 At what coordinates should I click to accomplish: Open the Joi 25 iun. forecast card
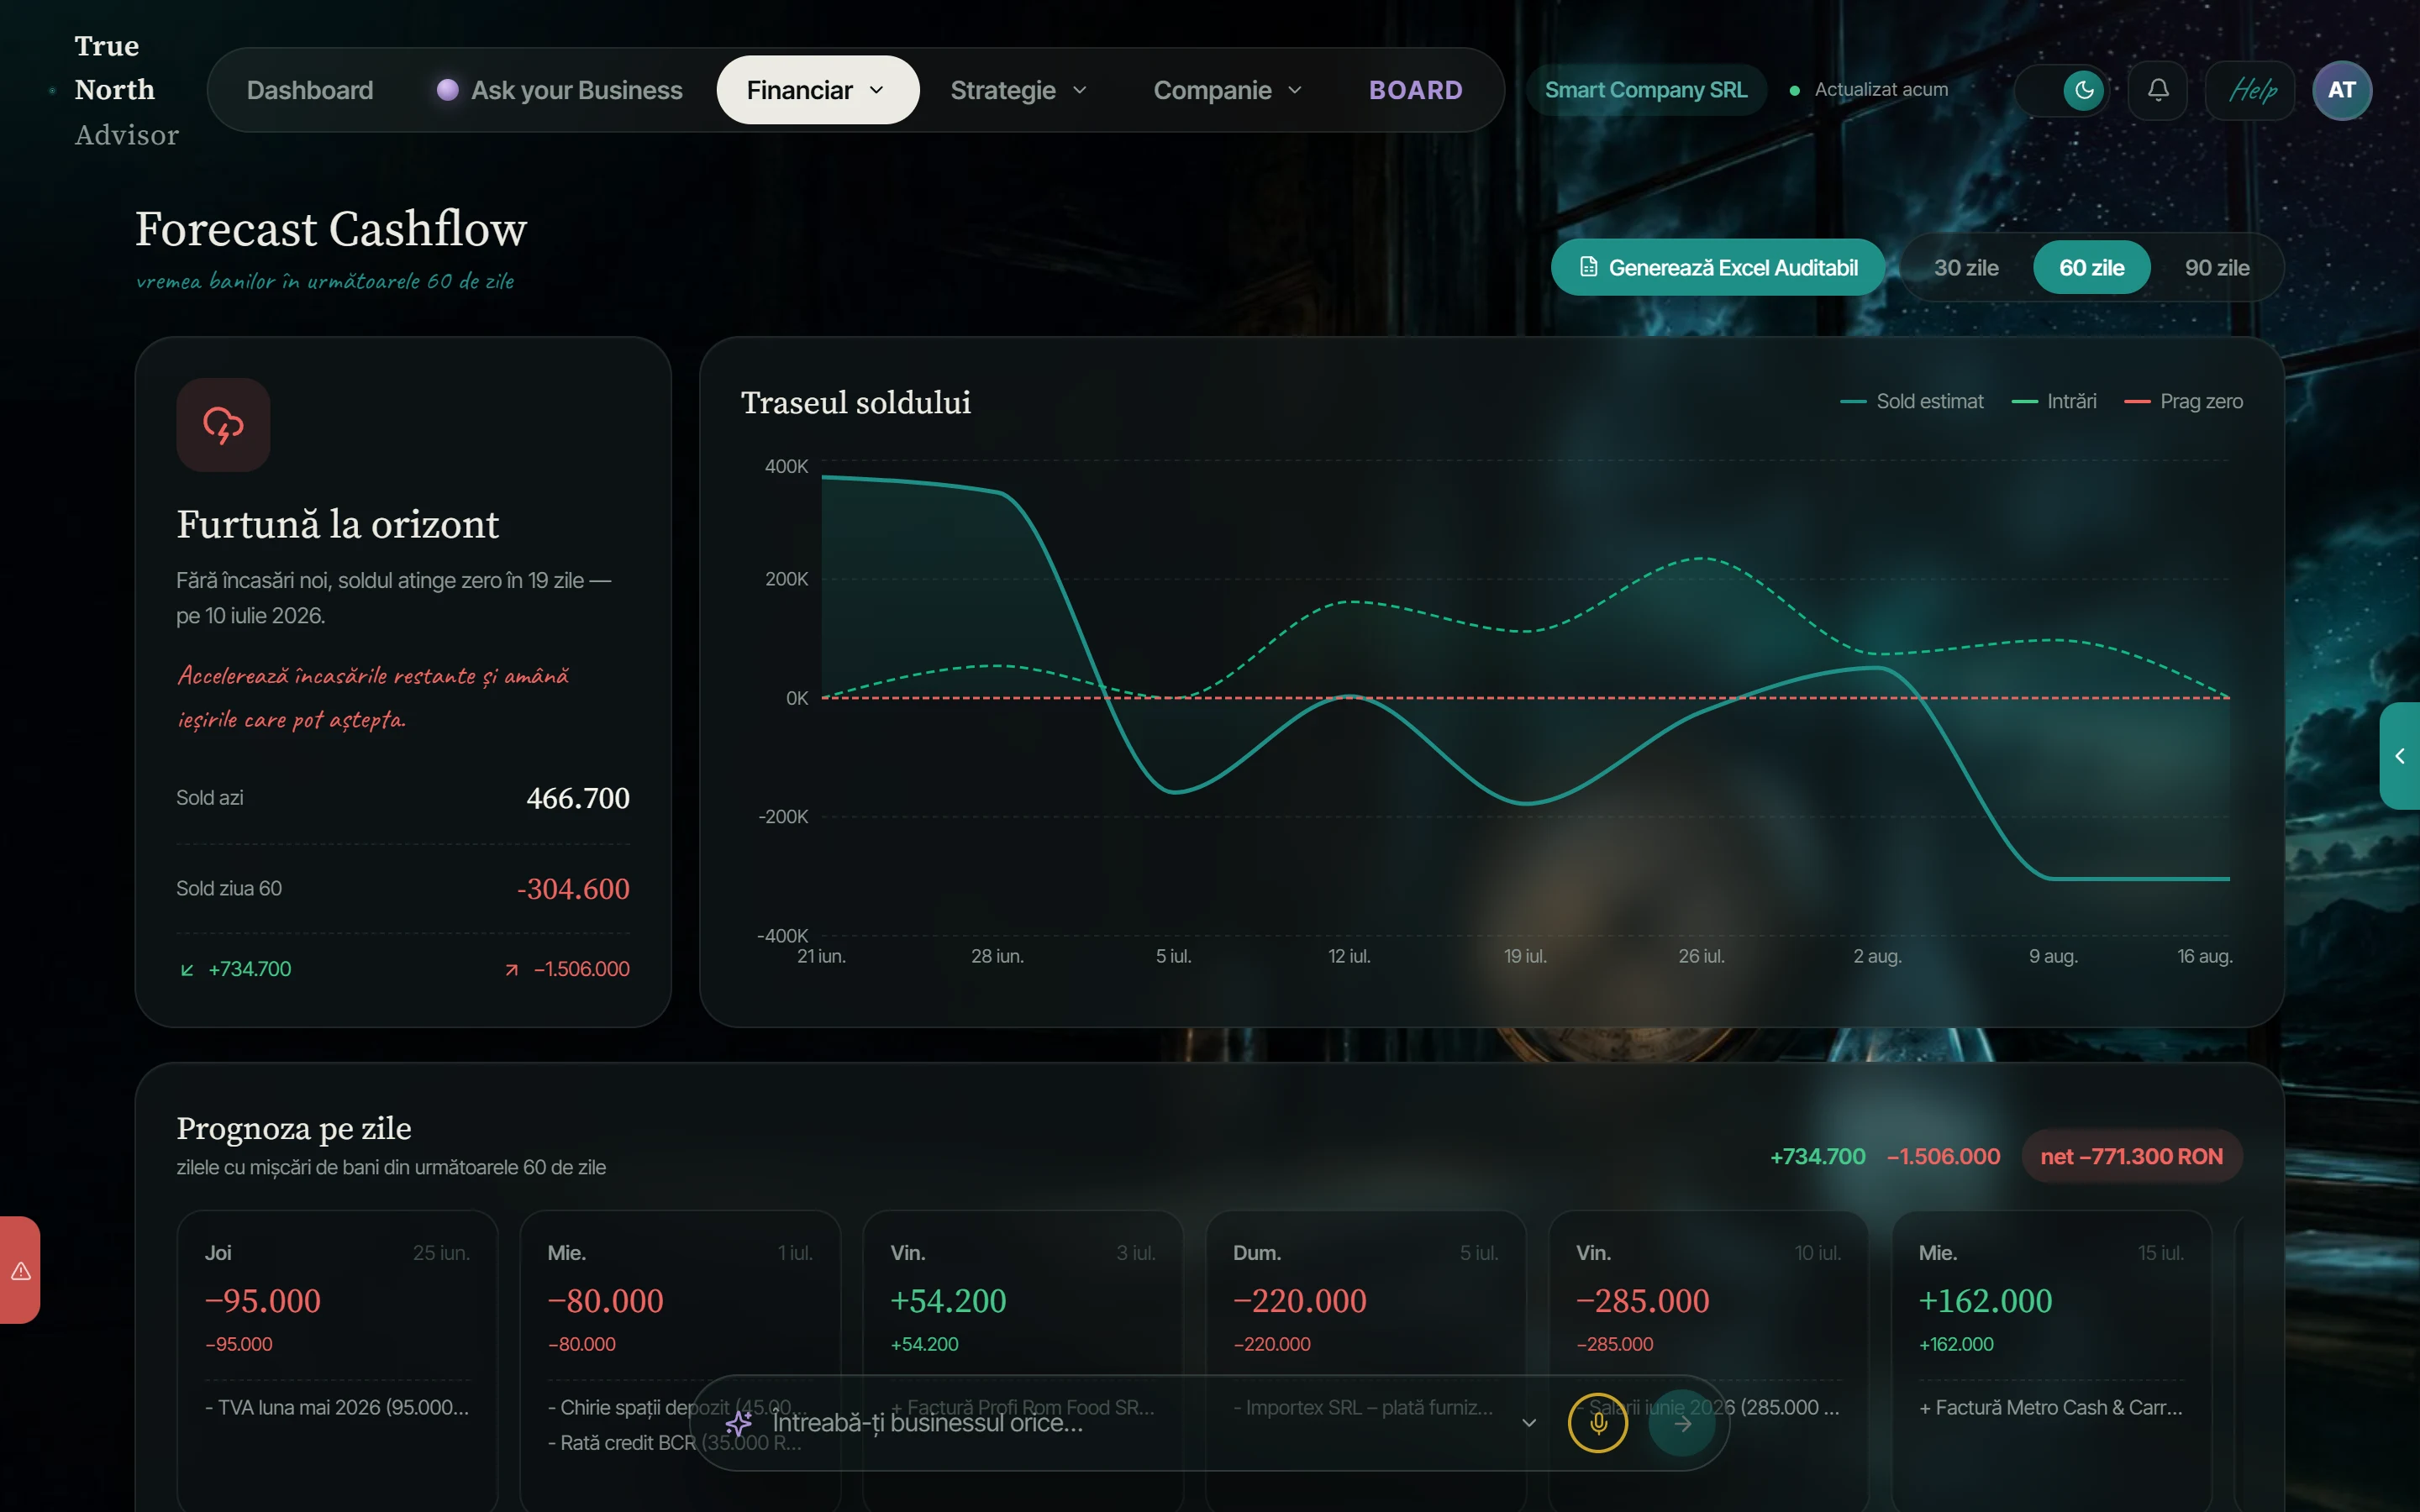coord(337,1360)
